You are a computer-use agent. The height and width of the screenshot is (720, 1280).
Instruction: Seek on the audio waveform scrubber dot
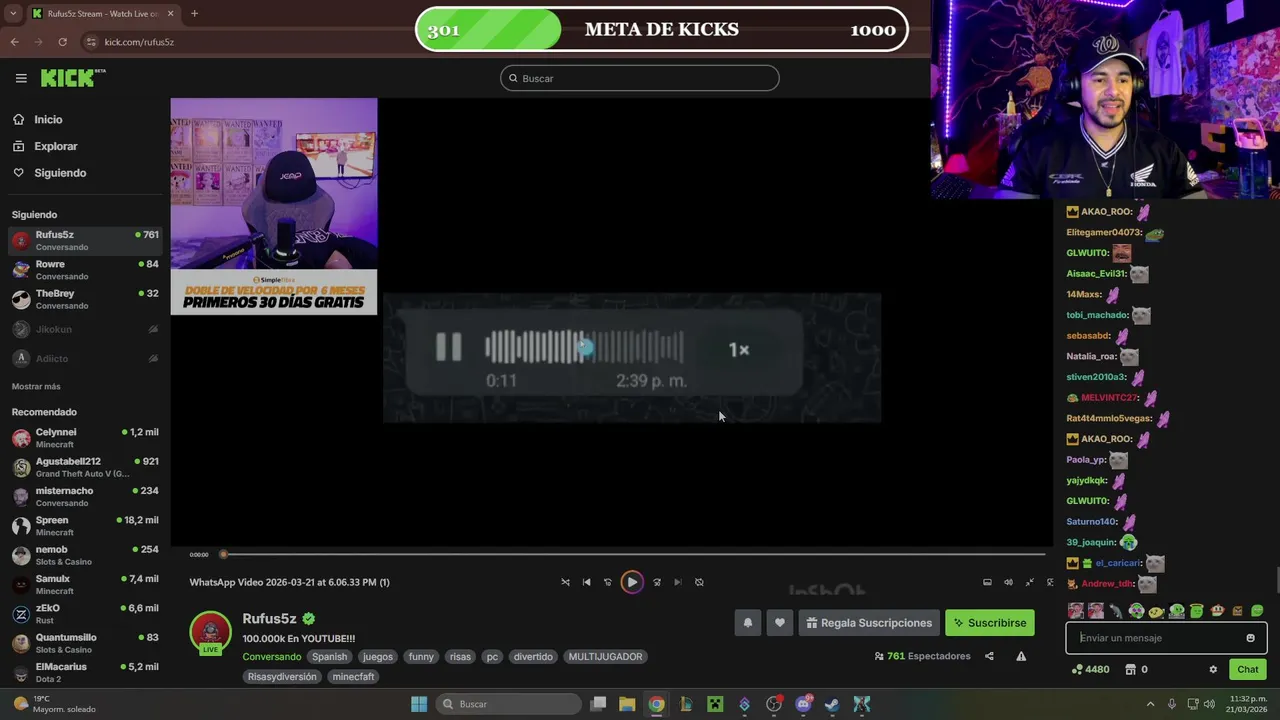tap(585, 347)
